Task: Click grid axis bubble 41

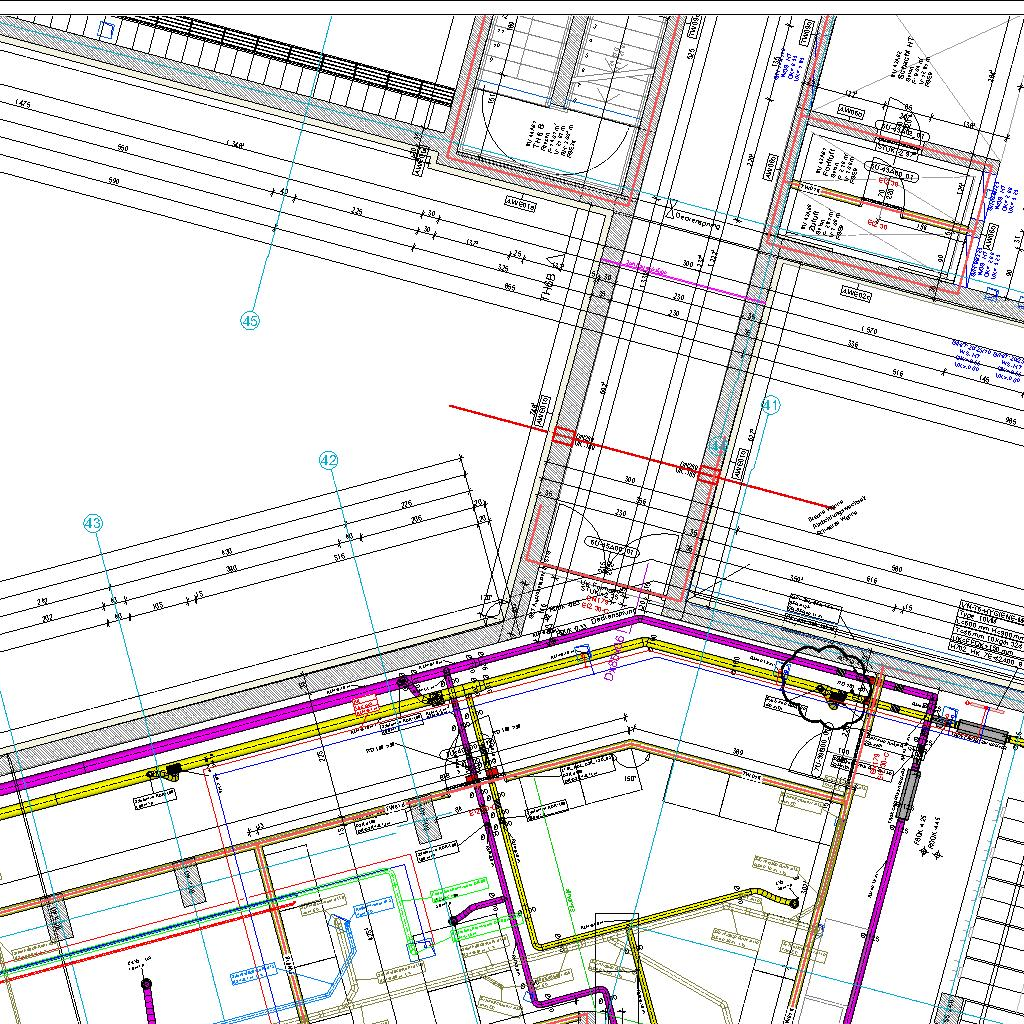Action: (770, 406)
